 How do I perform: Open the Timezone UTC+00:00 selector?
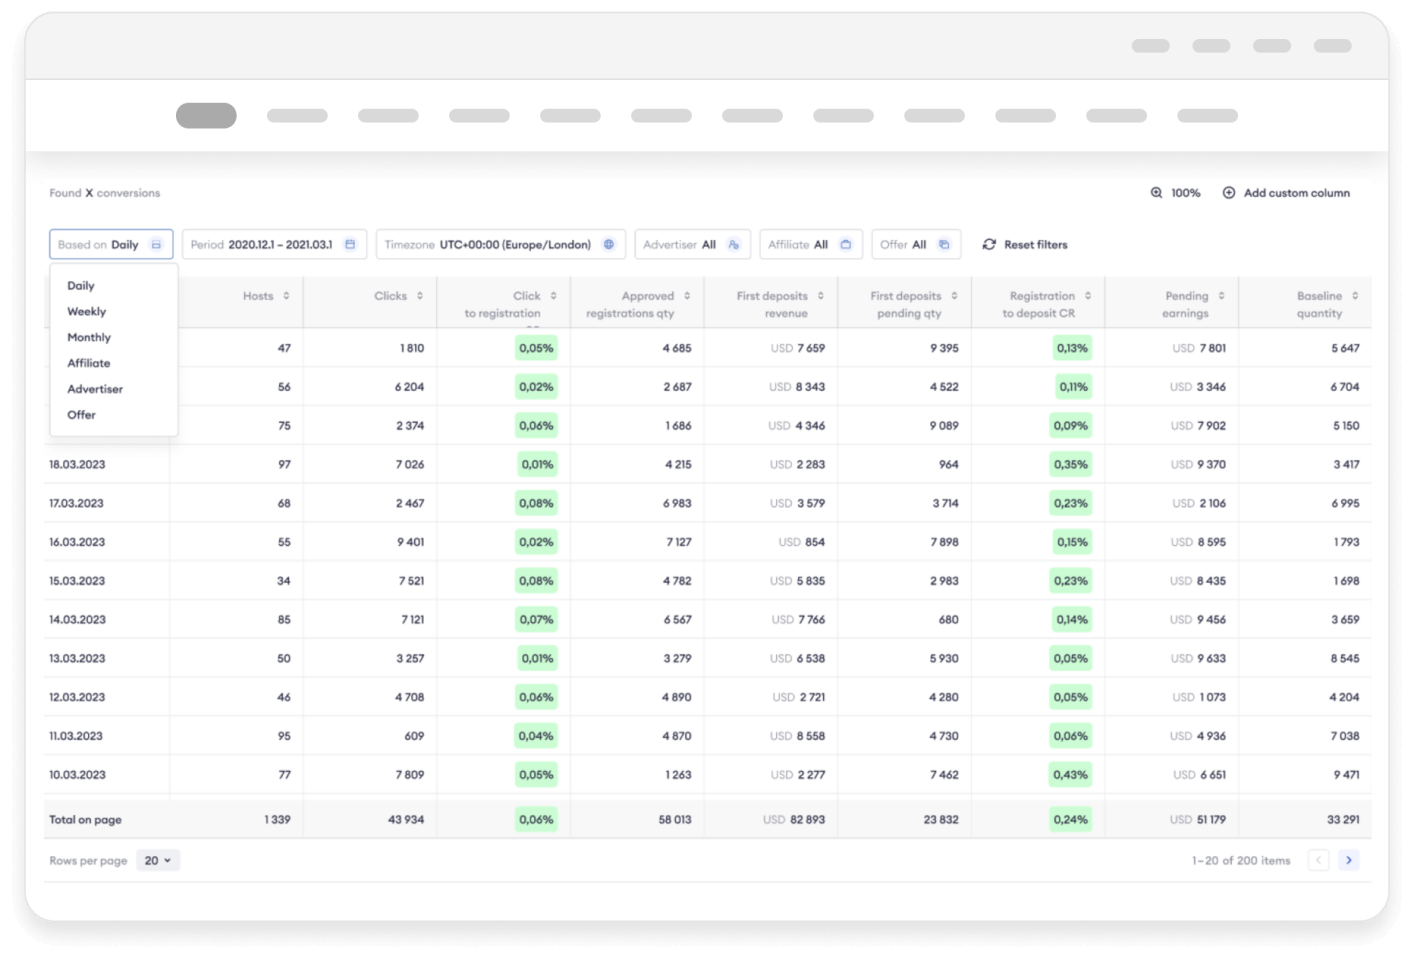(x=500, y=245)
